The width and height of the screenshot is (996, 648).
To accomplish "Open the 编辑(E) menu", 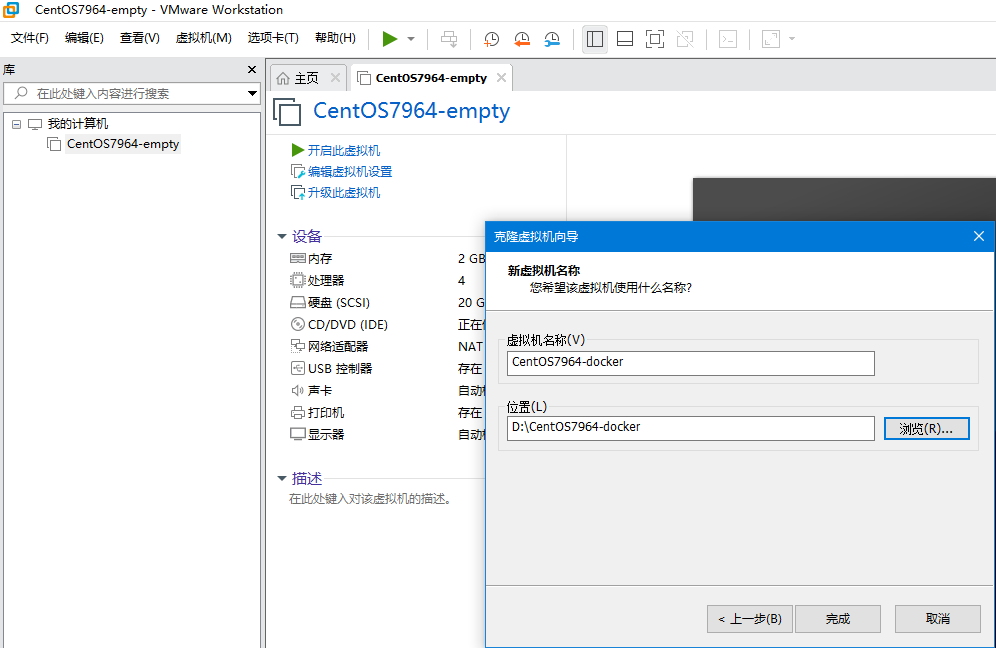I will (84, 37).
